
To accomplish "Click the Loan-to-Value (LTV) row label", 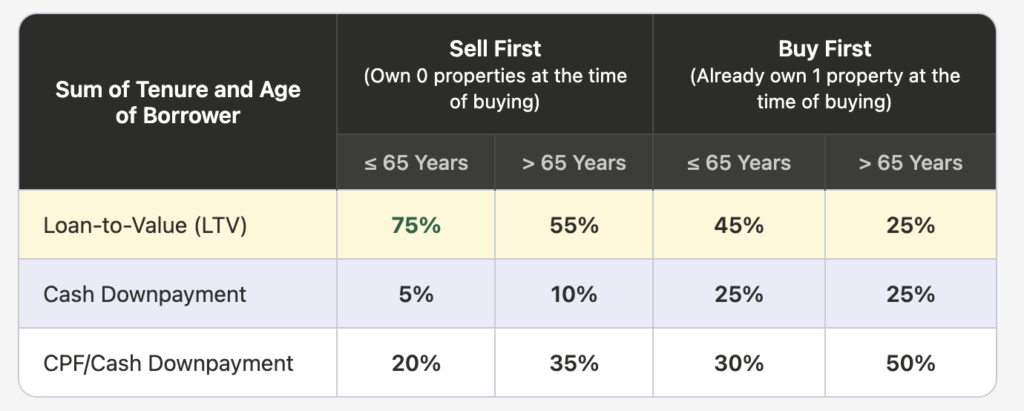I will pos(145,225).
